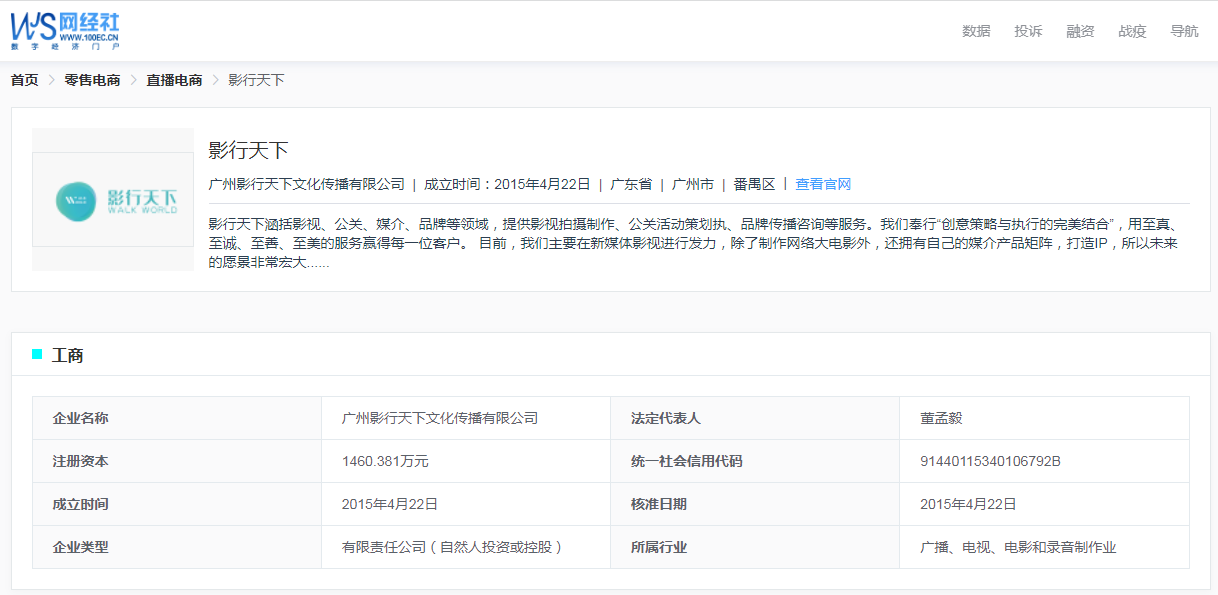Image resolution: width=1218 pixels, height=595 pixels.
Task: Click the 成立时间：2015年4月22日 header text
Action: pos(507,184)
